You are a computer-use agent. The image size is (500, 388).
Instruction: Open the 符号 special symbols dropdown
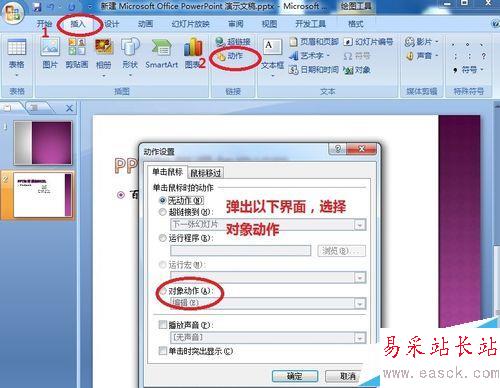[468, 70]
